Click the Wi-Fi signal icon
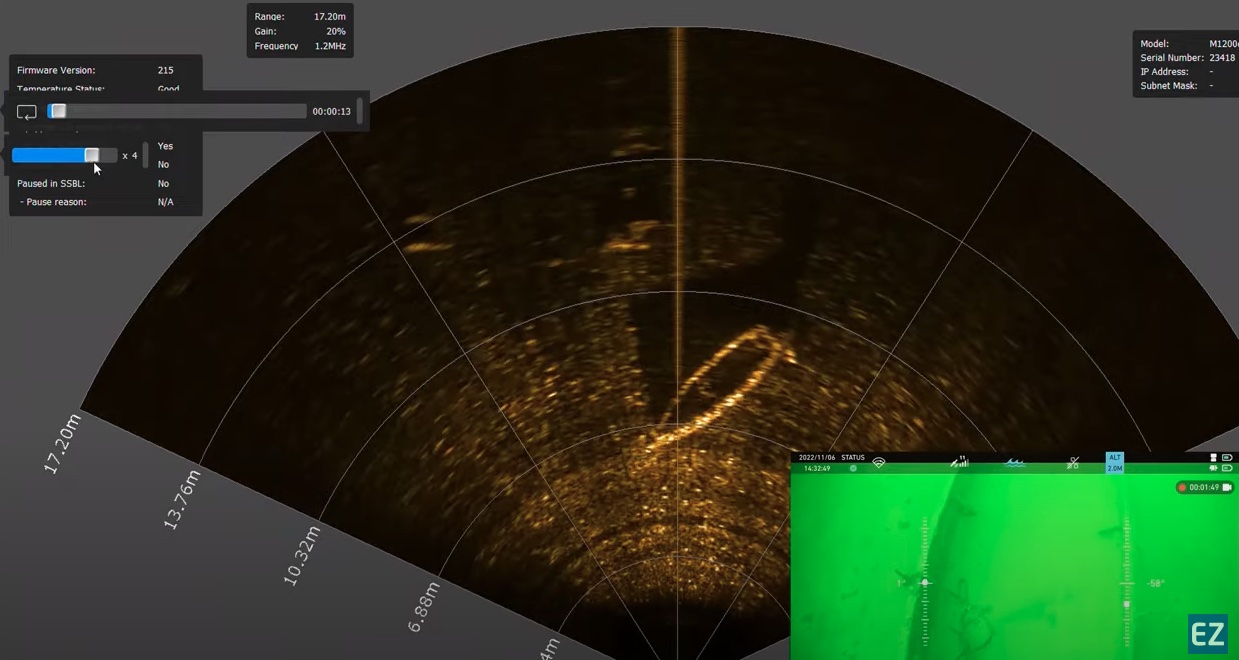This screenshot has width=1239, height=660. pyautogui.click(x=879, y=463)
